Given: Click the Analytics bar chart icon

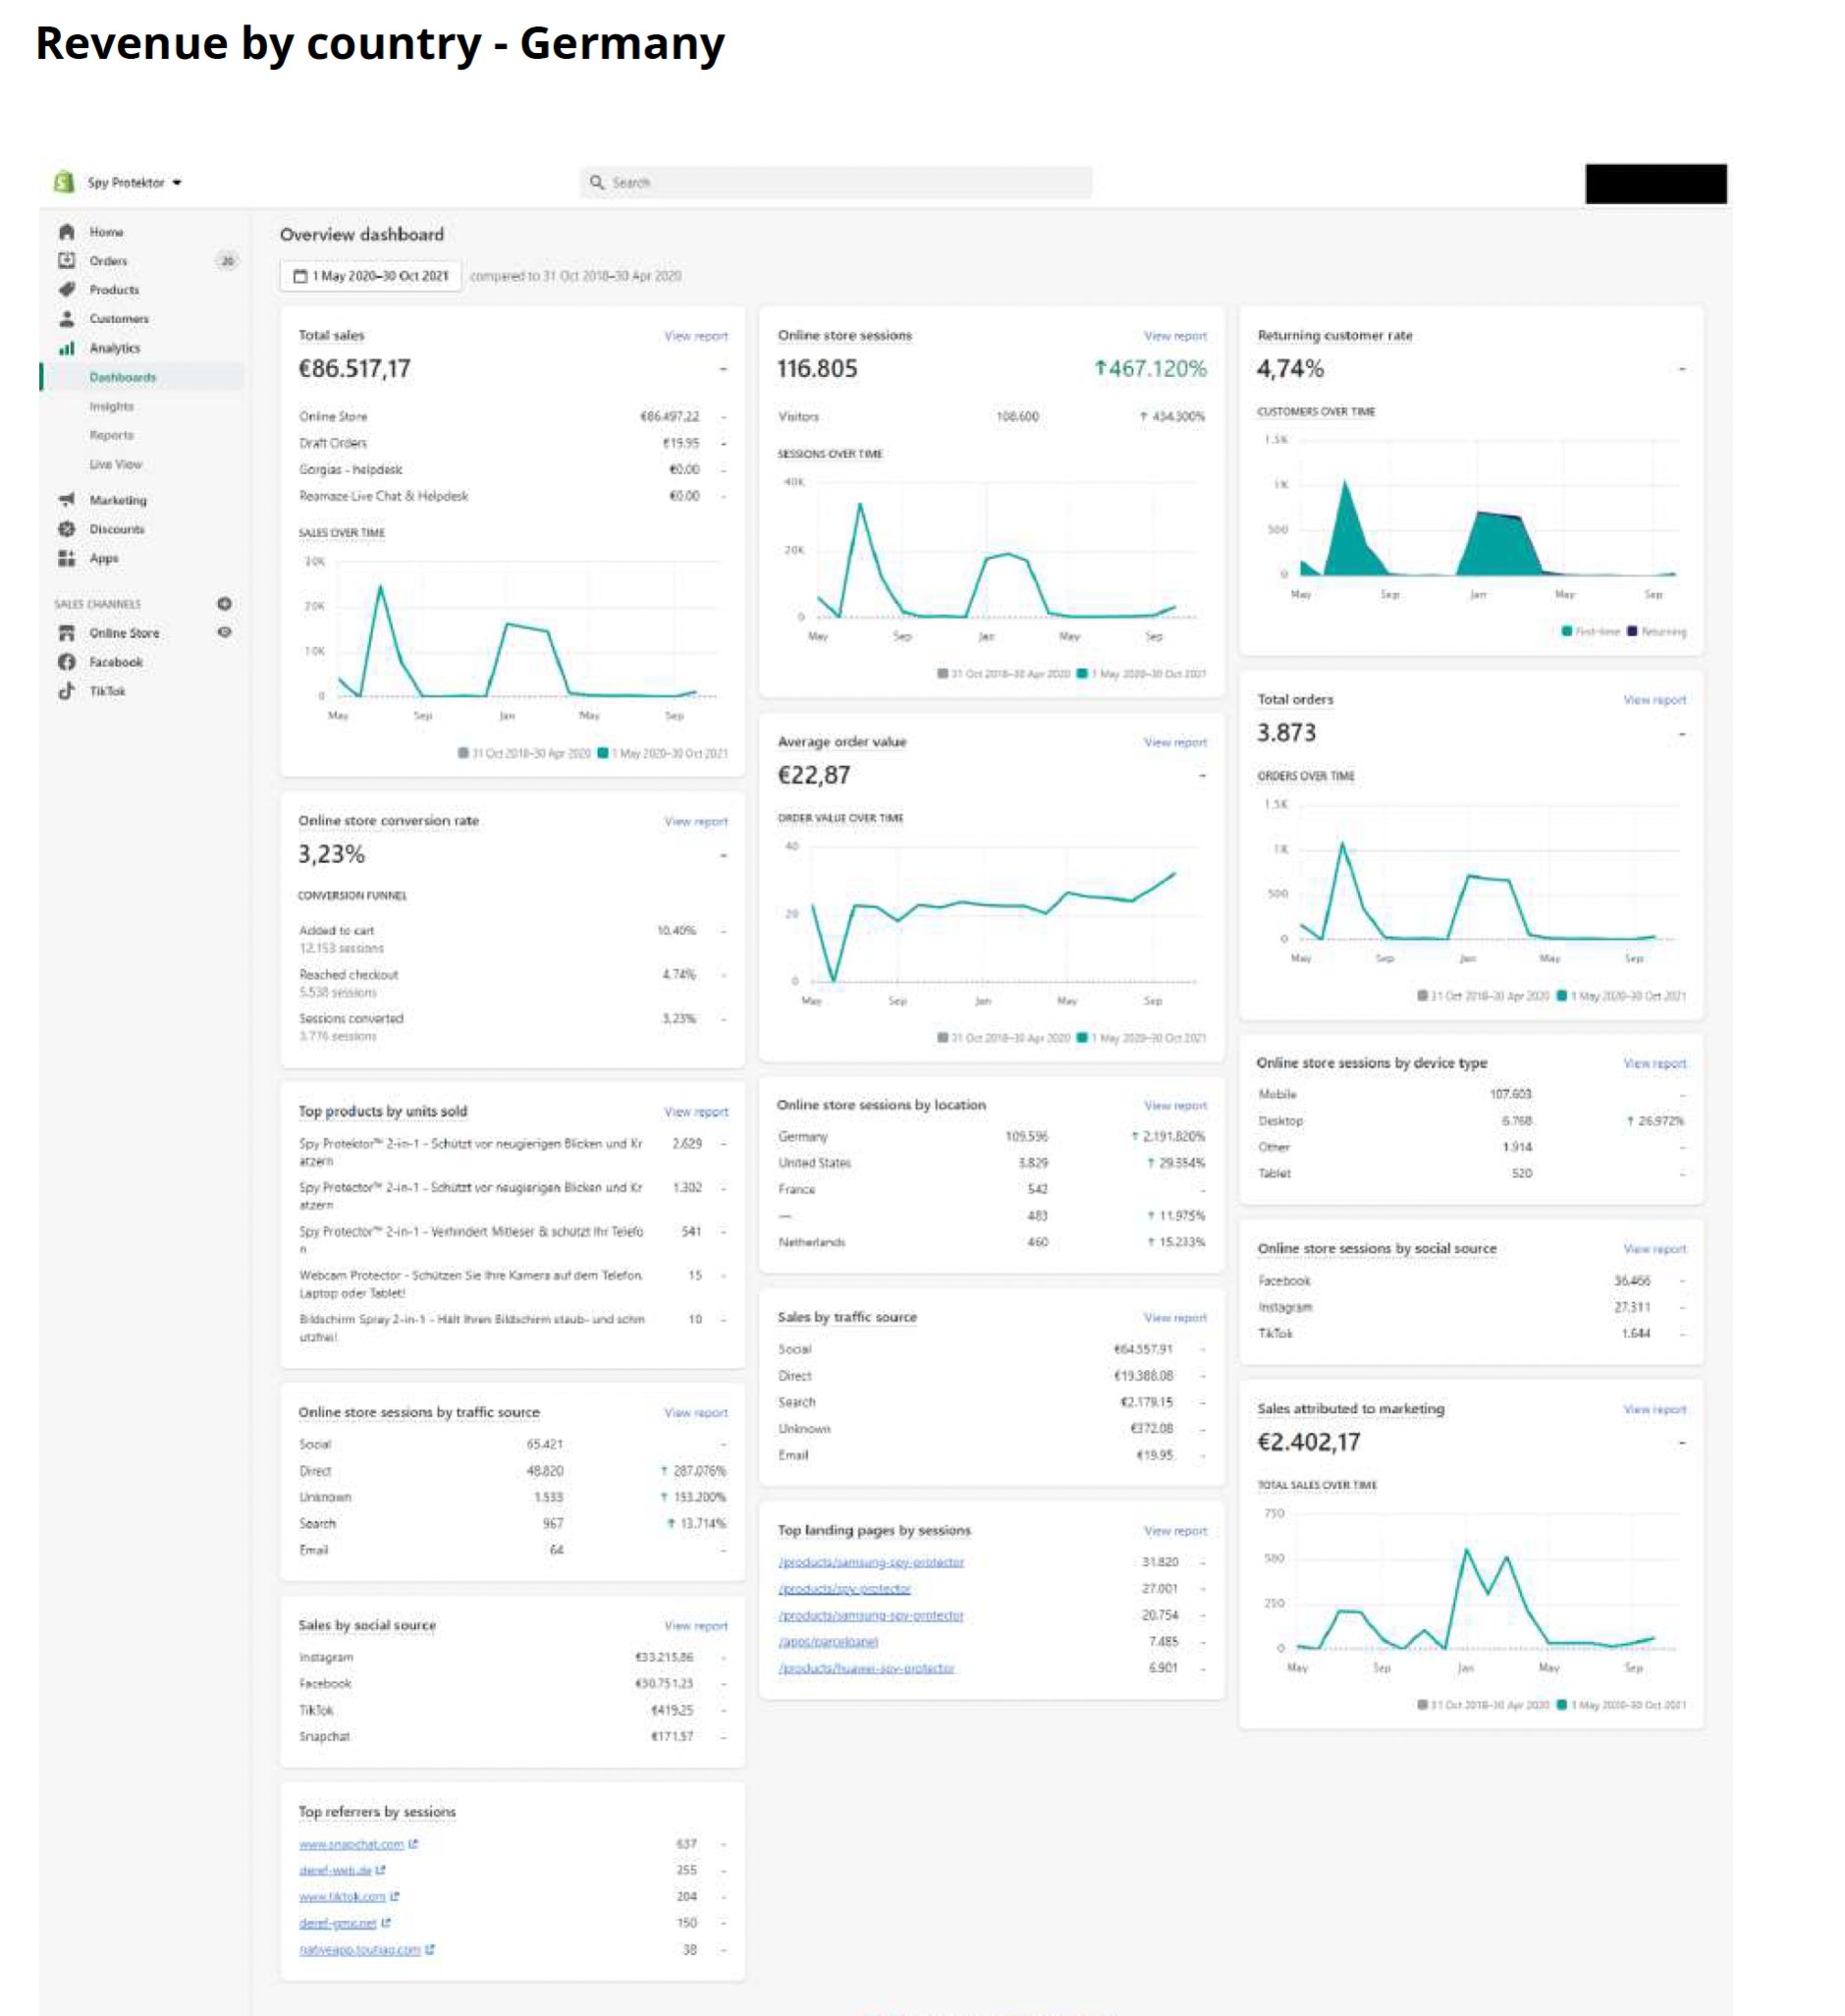Looking at the screenshot, I should 66,348.
